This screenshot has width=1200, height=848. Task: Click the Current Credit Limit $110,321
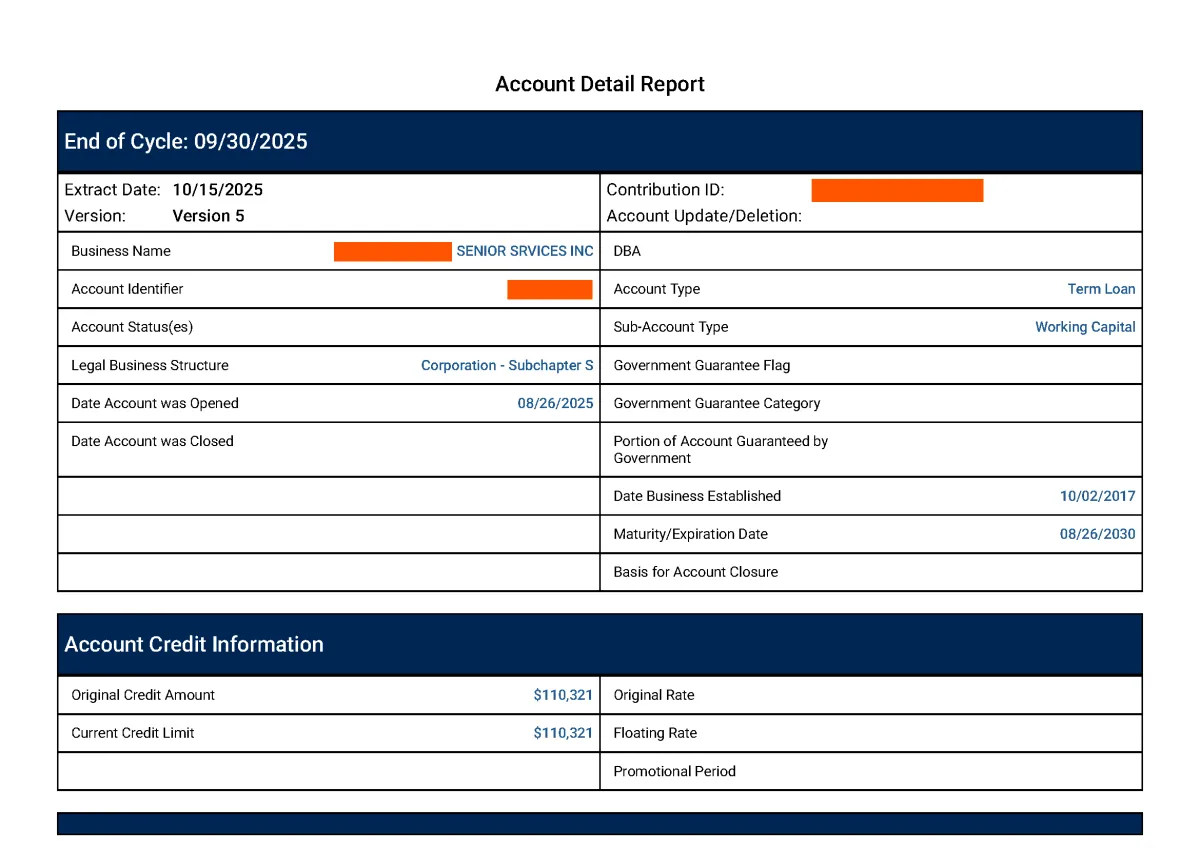[x=563, y=733]
